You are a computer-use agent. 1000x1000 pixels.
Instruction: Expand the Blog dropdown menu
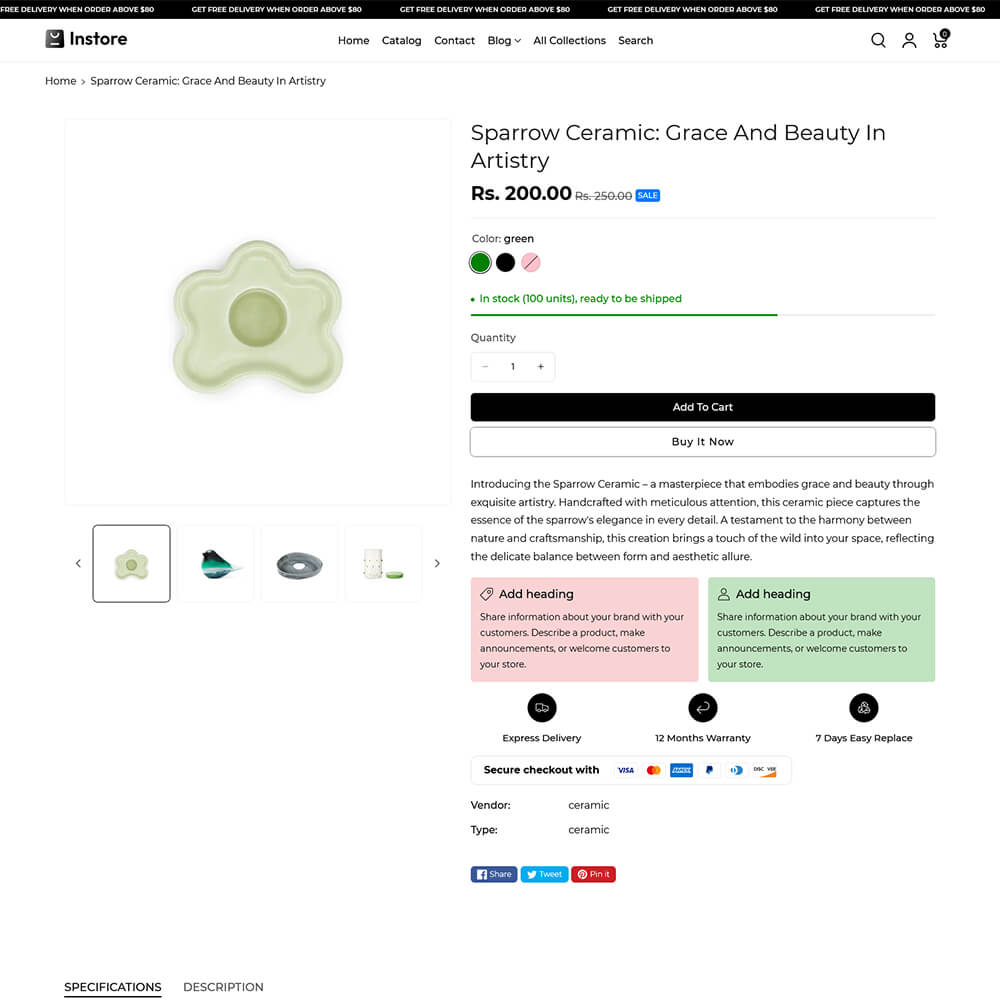click(504, 41)
